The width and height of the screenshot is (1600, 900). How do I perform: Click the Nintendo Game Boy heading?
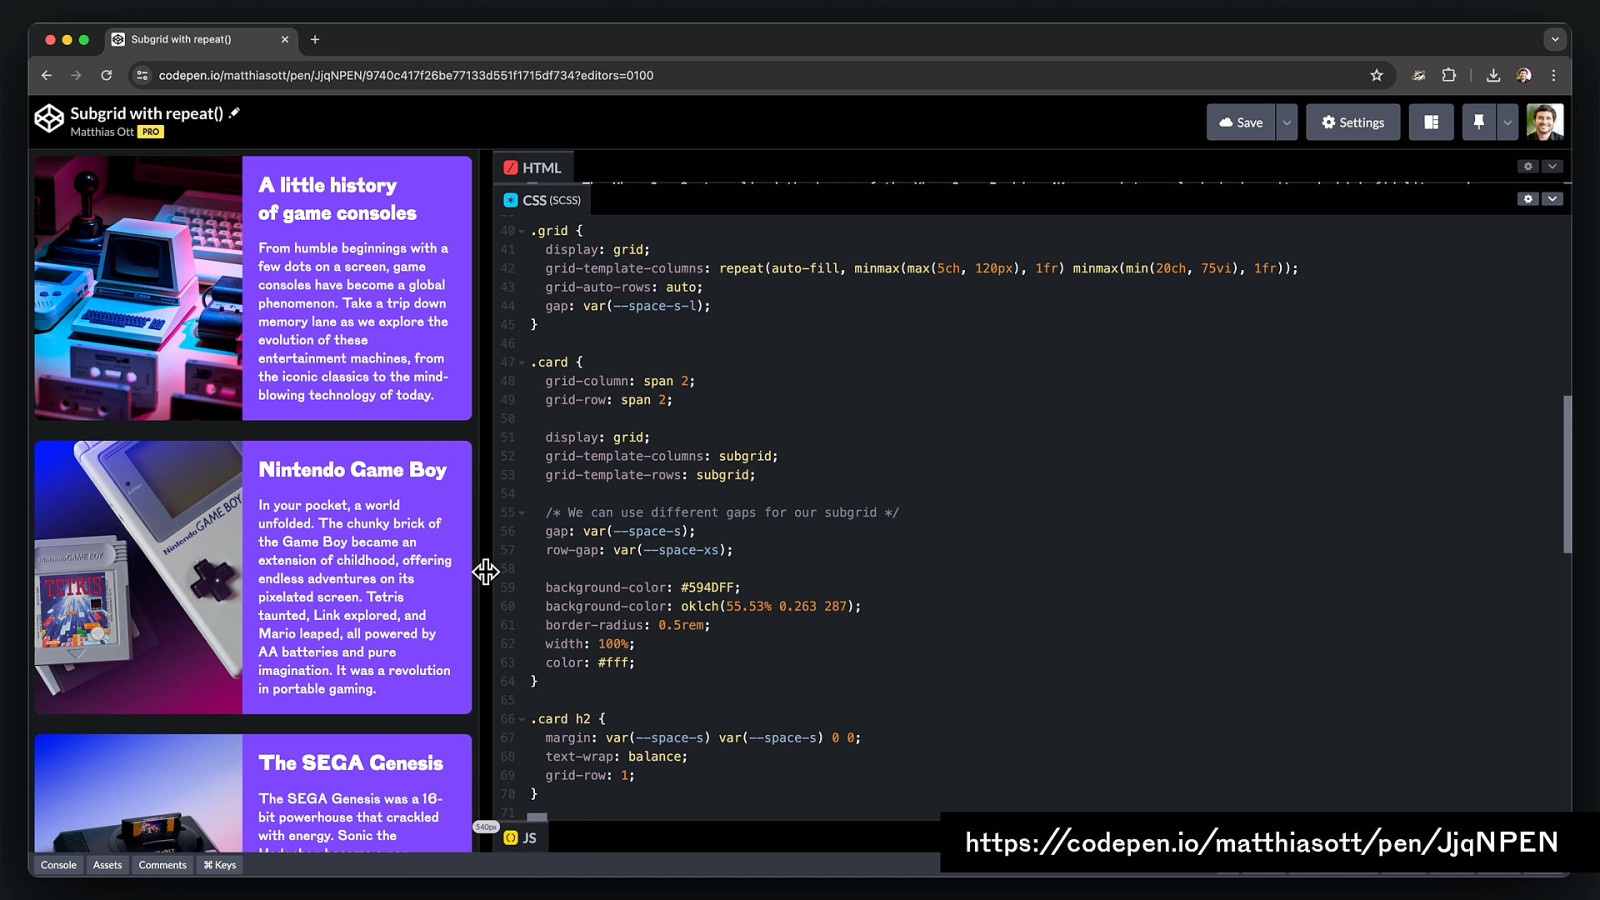click(352, 470)
